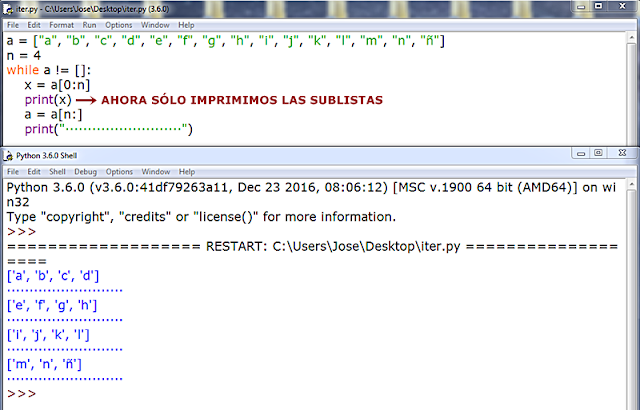Open Window menu in iter.py editor window
This screenshot has width=640, height=410.
click(x=155, y=25)
